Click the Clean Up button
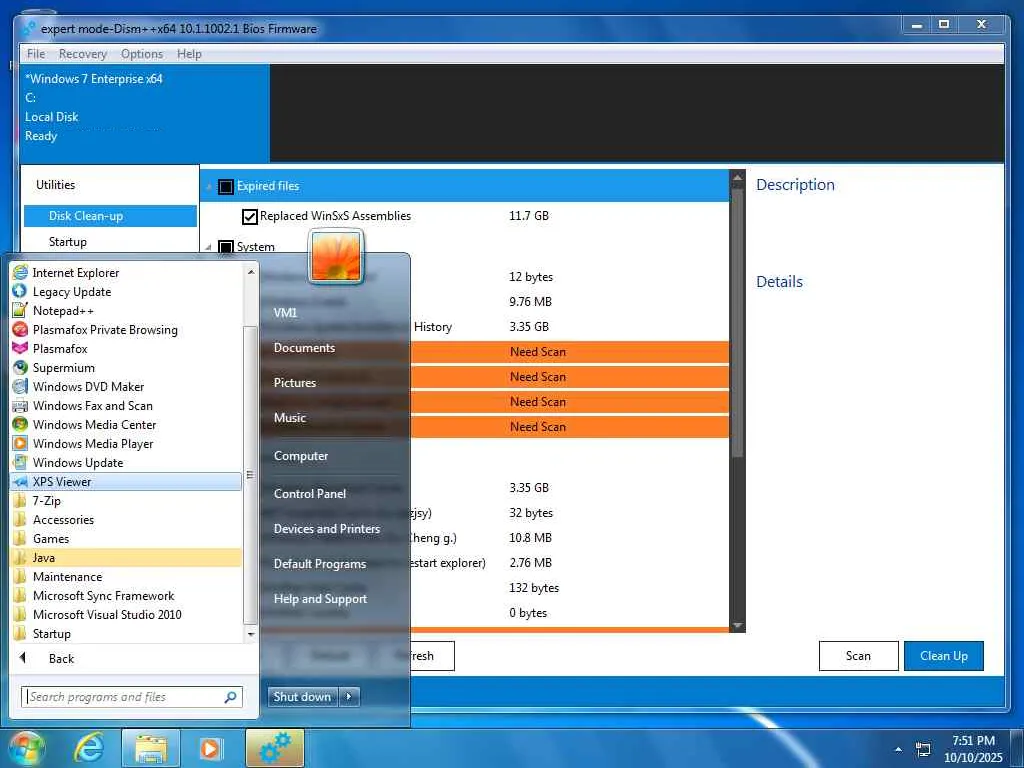The height and width of the screenshot is (768, 1024). pos(944,656)
